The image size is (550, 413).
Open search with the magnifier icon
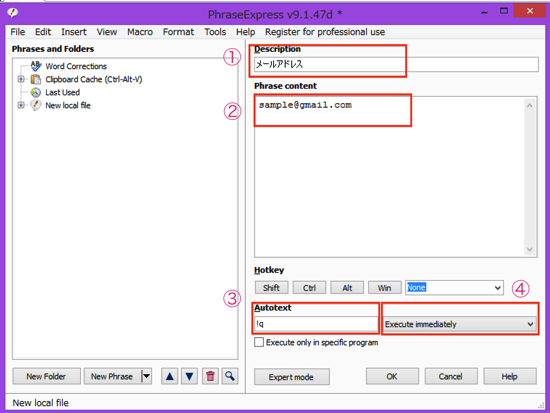(230, 377)
